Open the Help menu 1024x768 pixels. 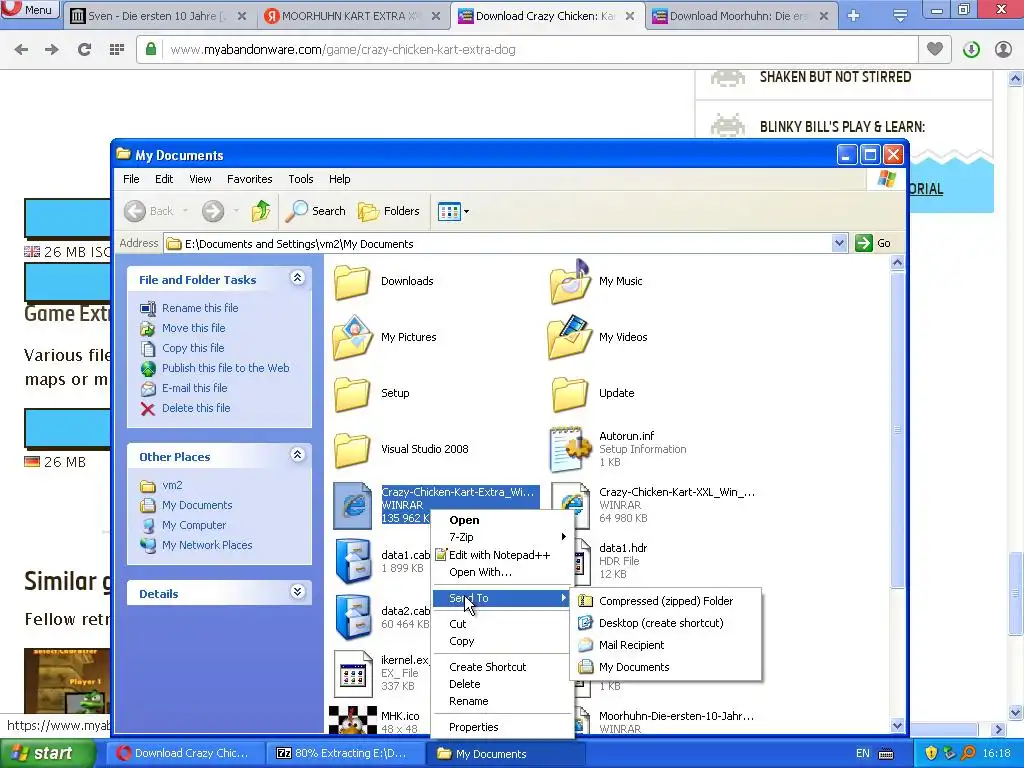339,179
